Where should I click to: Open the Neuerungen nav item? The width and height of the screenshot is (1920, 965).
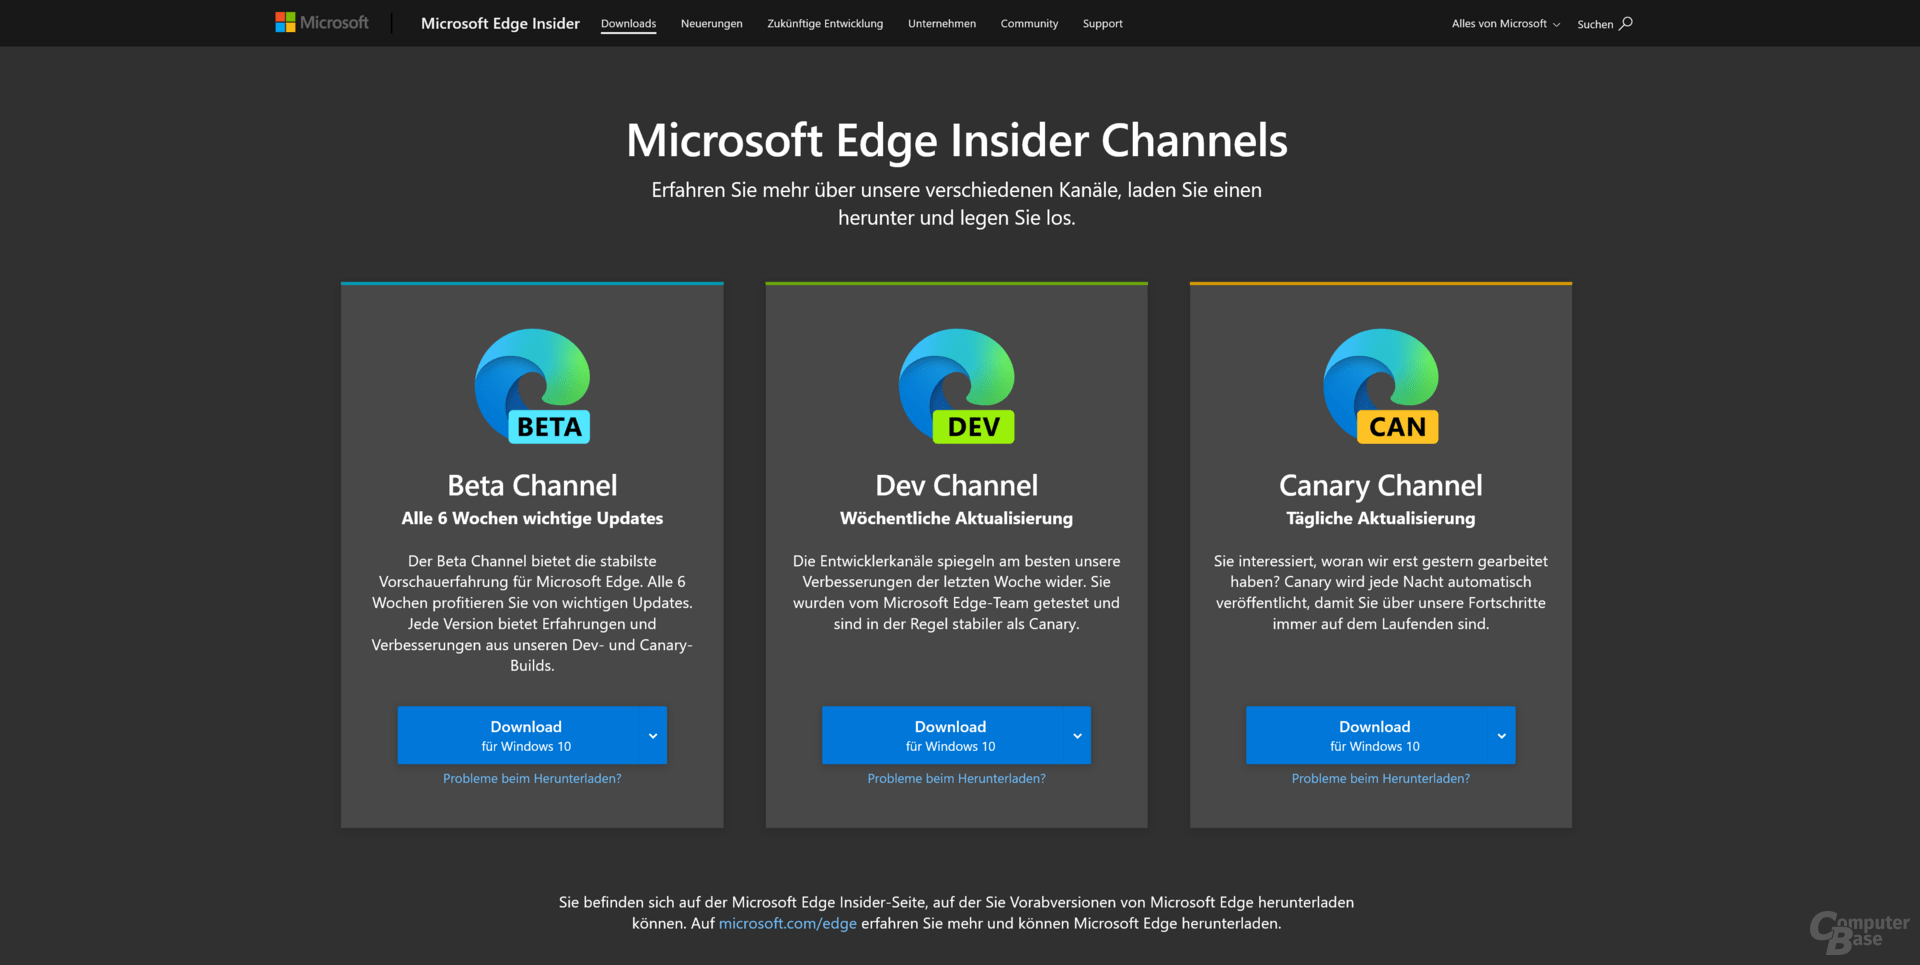pyautogui.click(x=711, y=23)
